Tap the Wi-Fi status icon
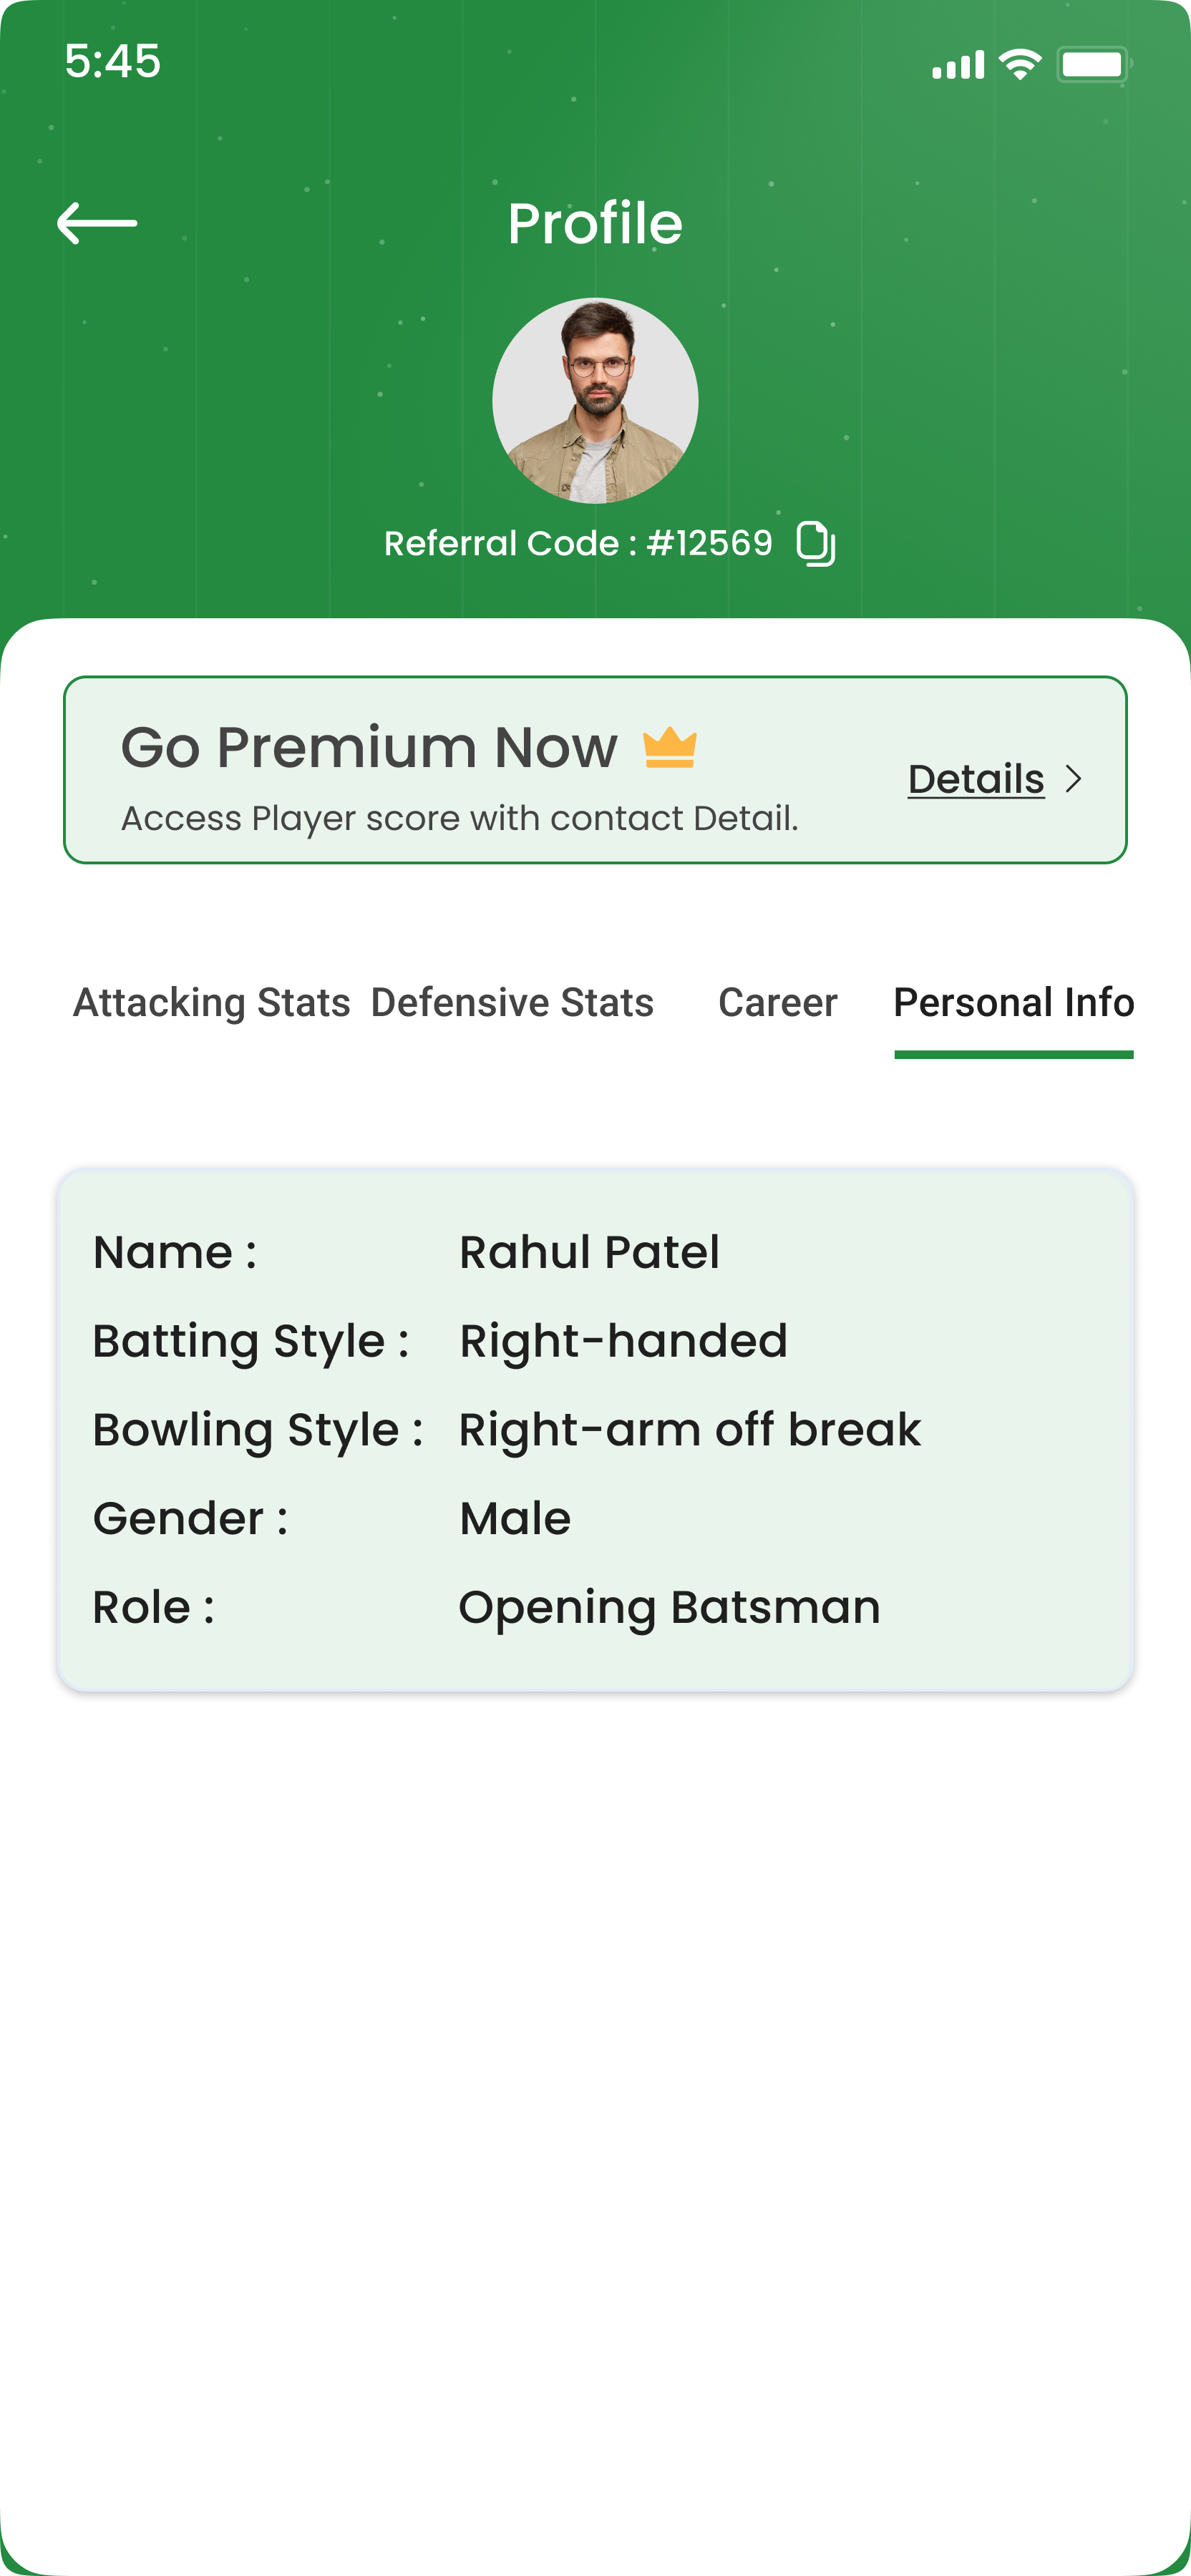The image size is (1191, 2576). point(1020,65)
